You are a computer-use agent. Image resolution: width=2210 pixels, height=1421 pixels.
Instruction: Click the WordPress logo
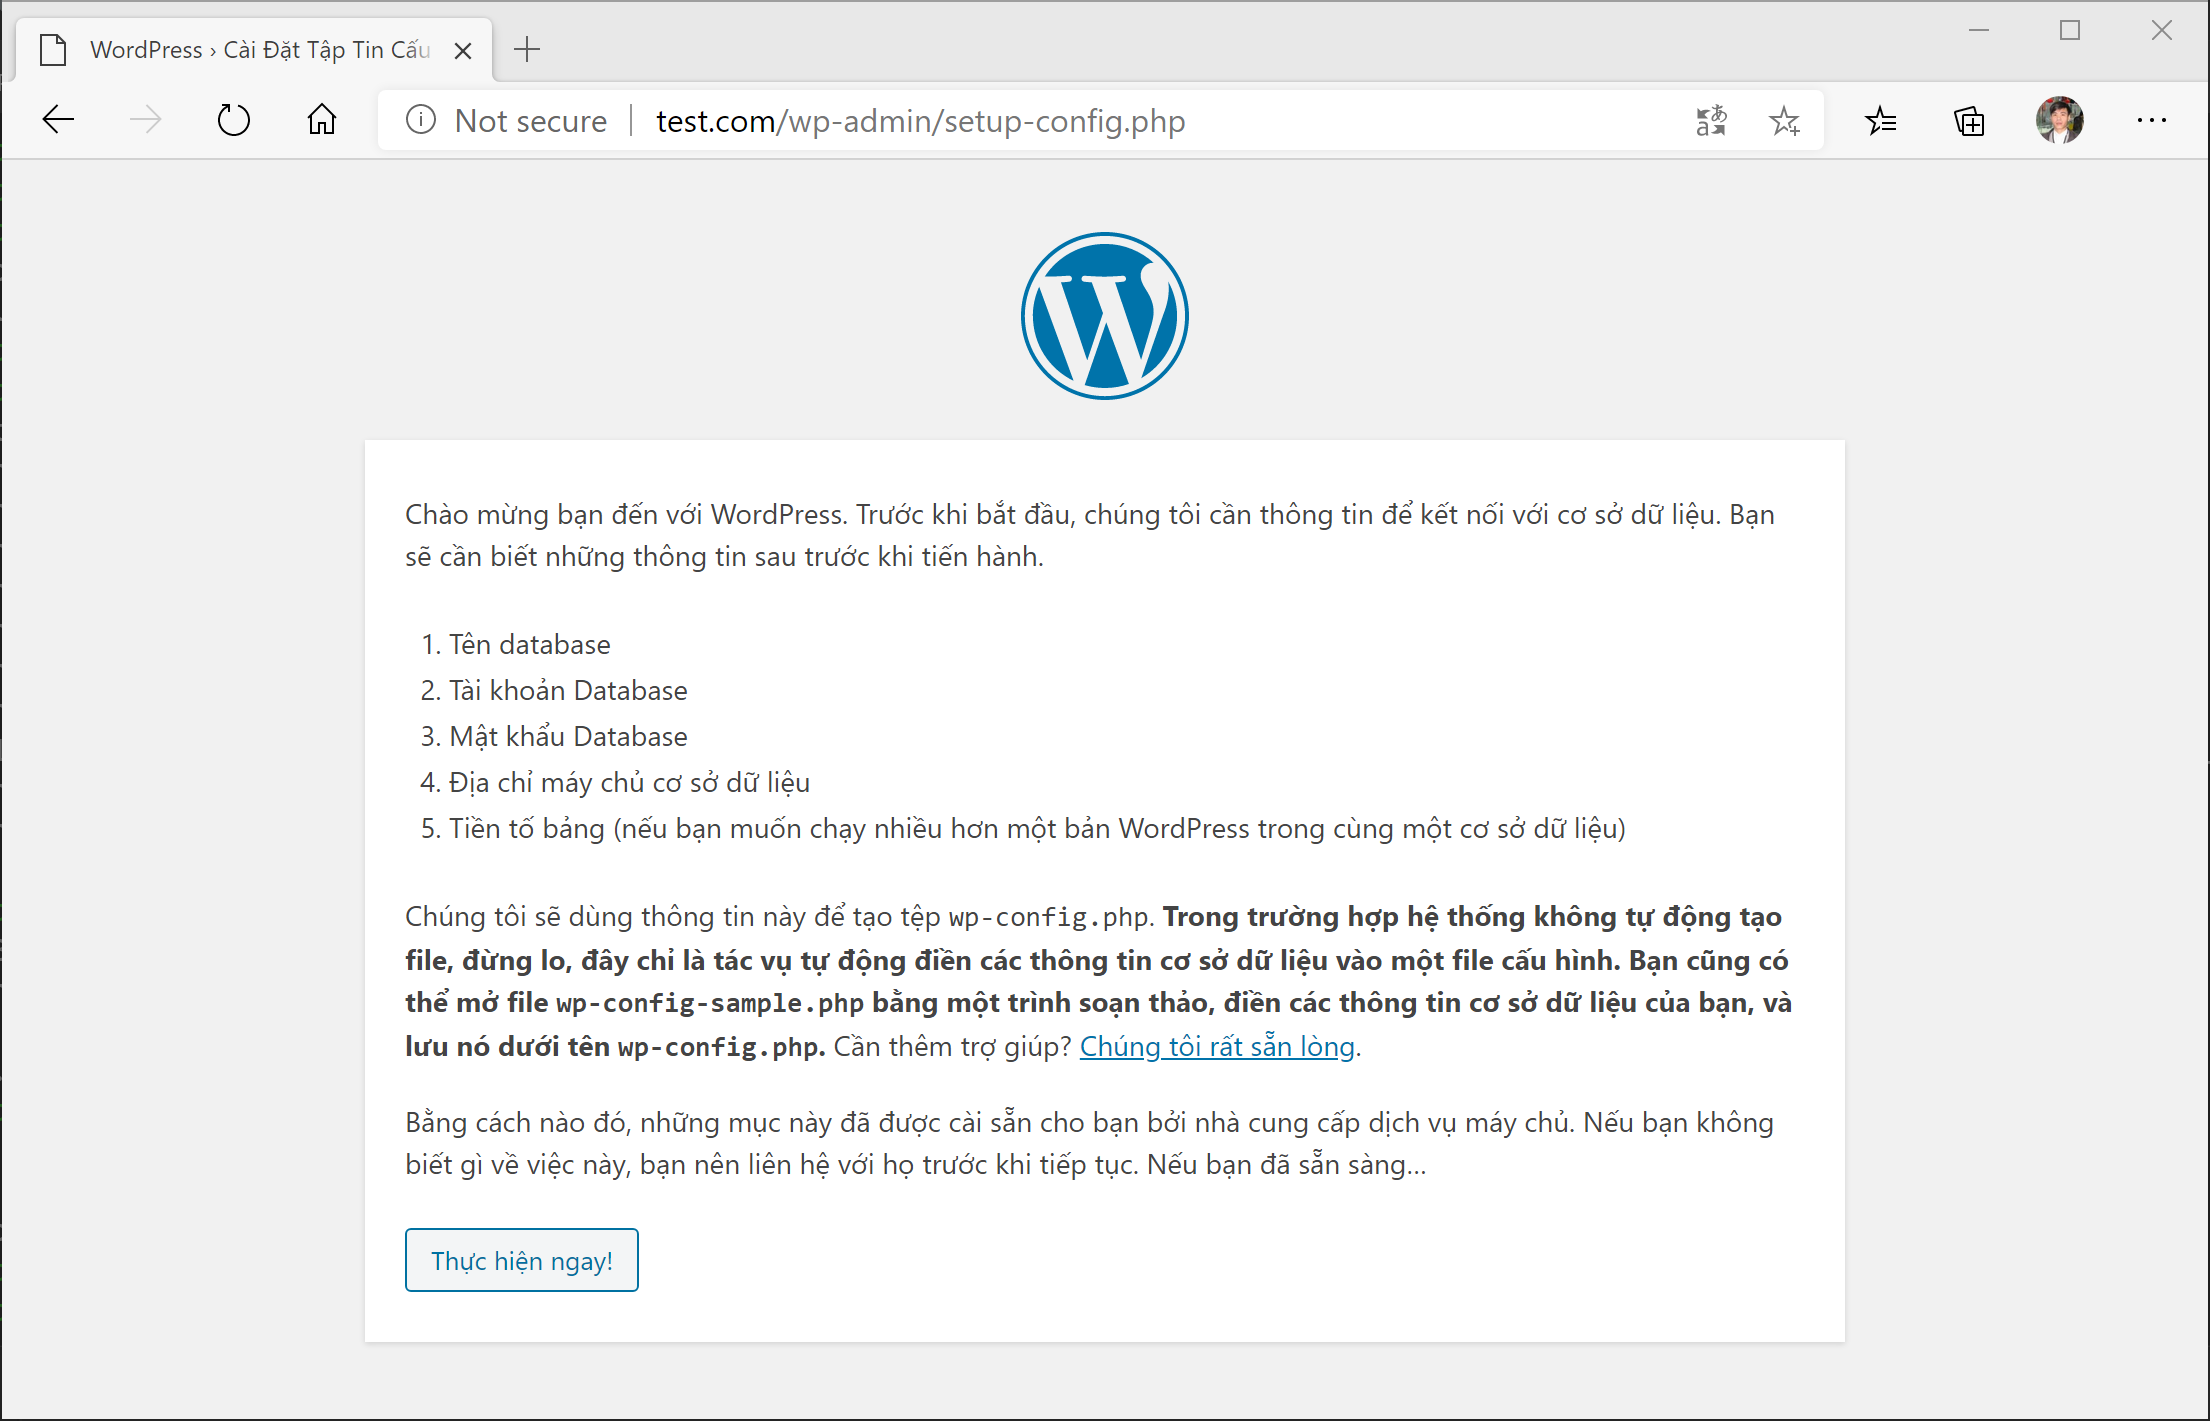(1104, 316)
